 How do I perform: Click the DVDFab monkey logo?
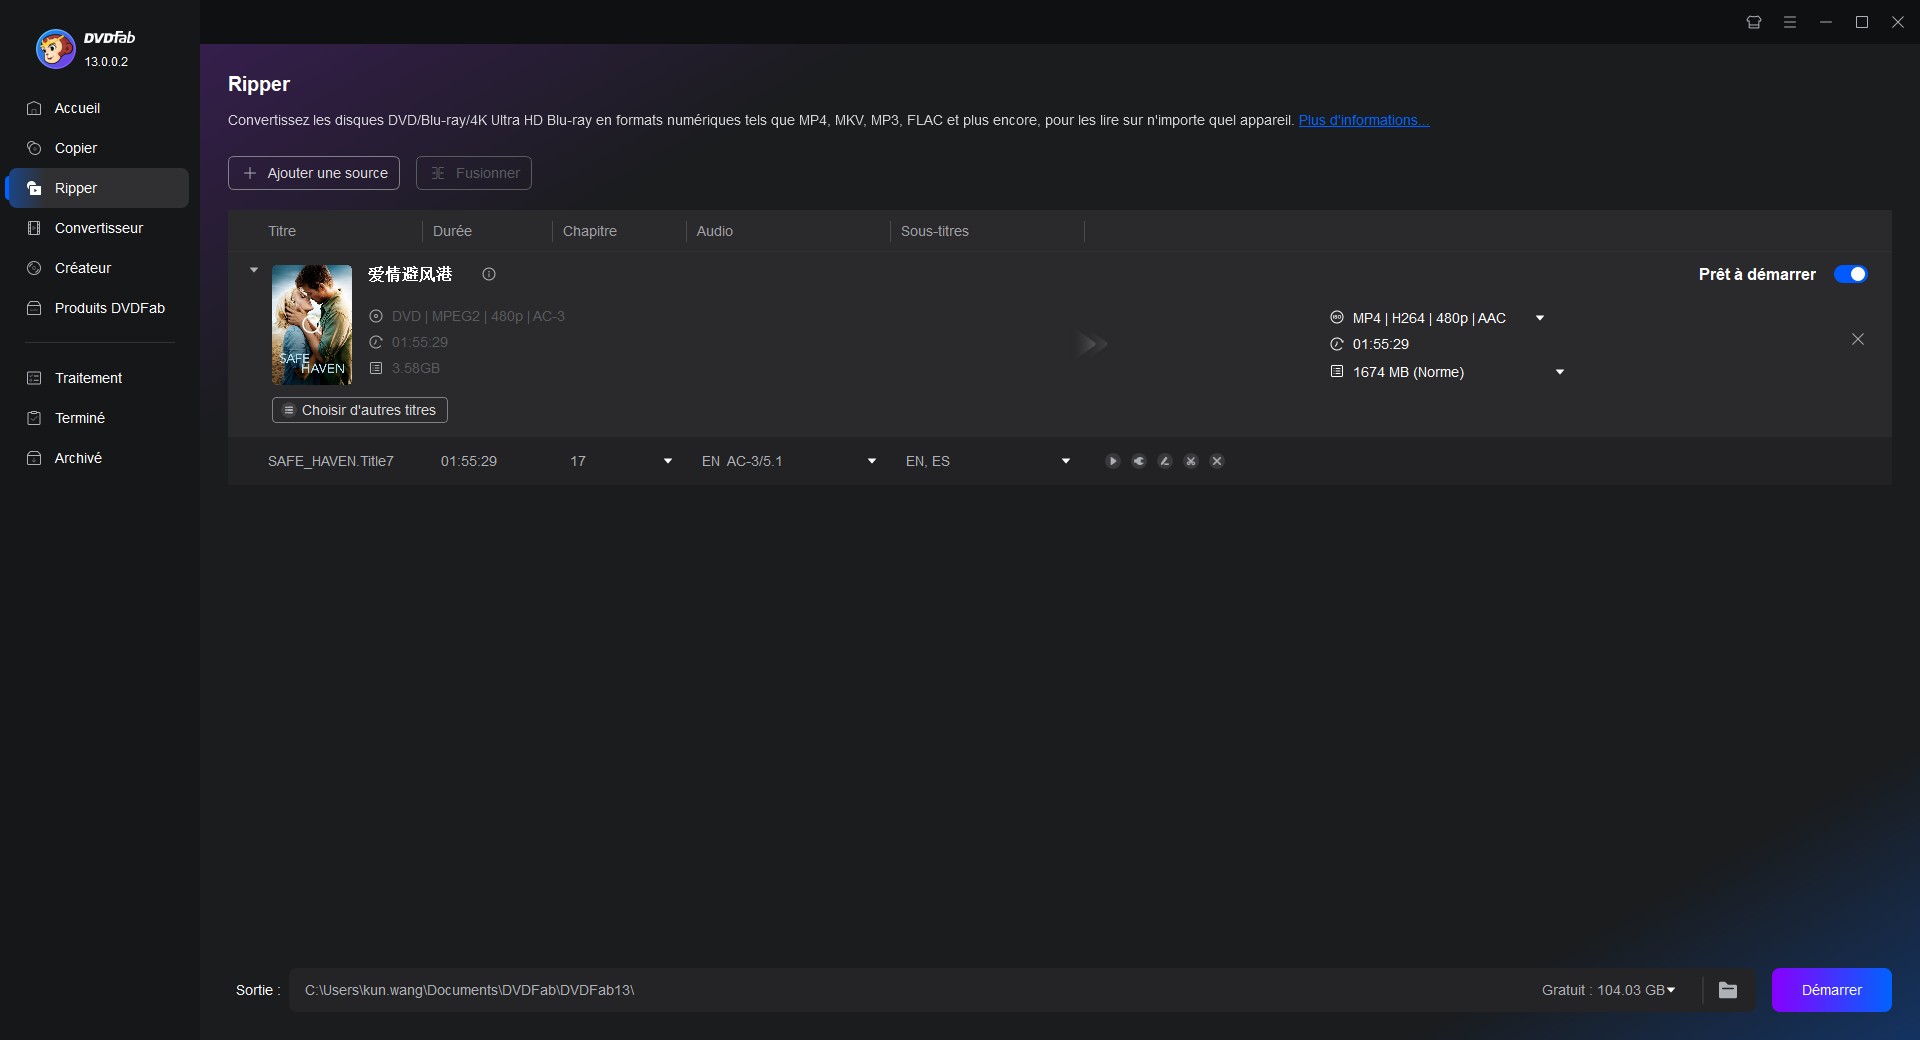point(56,48)
